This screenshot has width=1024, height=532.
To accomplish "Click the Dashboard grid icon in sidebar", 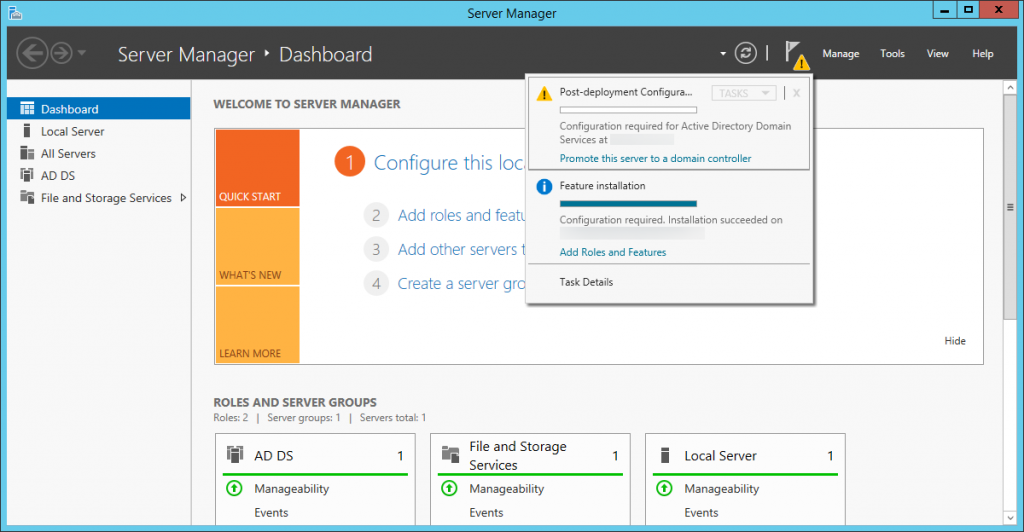I will click(27, 108).
